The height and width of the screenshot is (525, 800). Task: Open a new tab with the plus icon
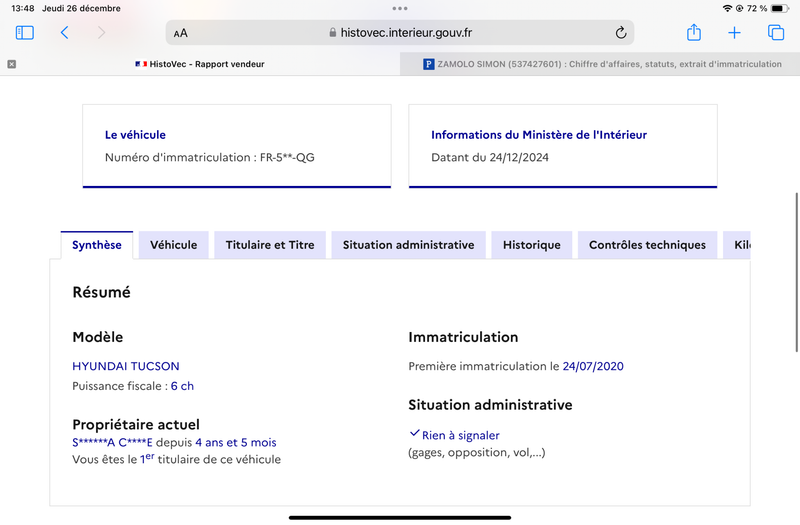point(734,33)
